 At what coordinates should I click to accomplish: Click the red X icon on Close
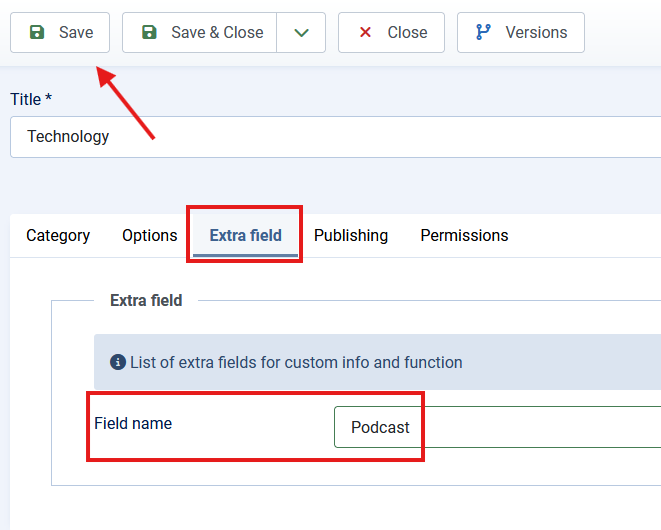pyautogui.click(x=365, y=33)
